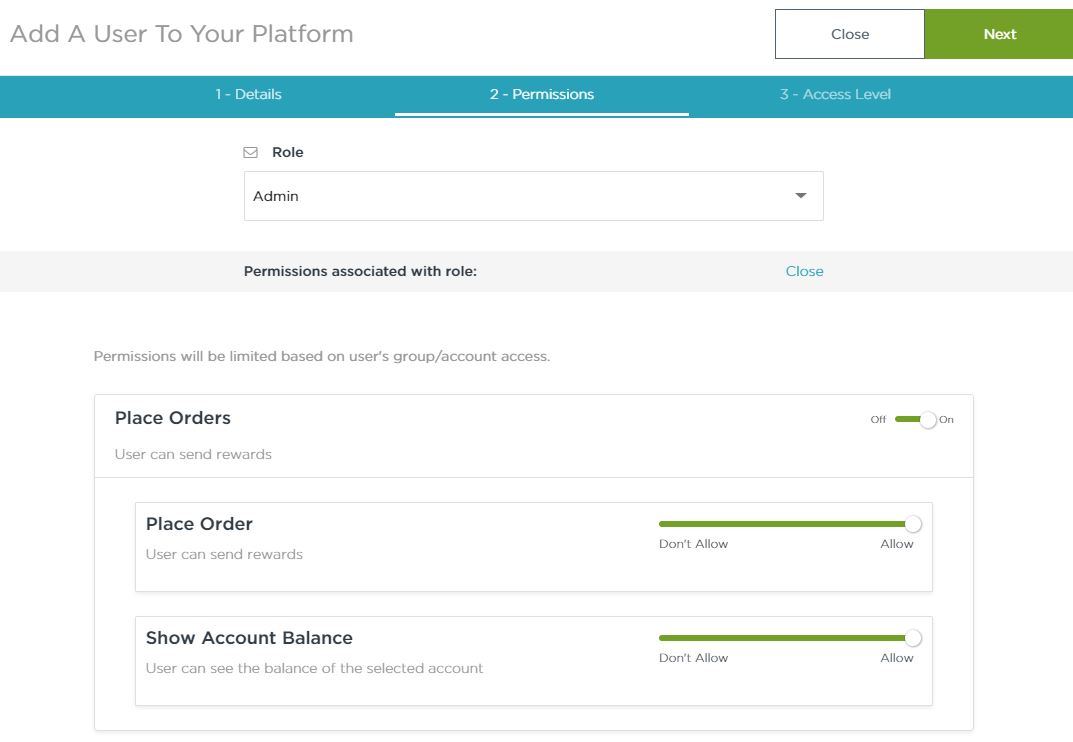Select Allow under Show Account Balance slider
Image resolution: width=1073 pixels, height=742 pixels.
[x=896, y=658]
